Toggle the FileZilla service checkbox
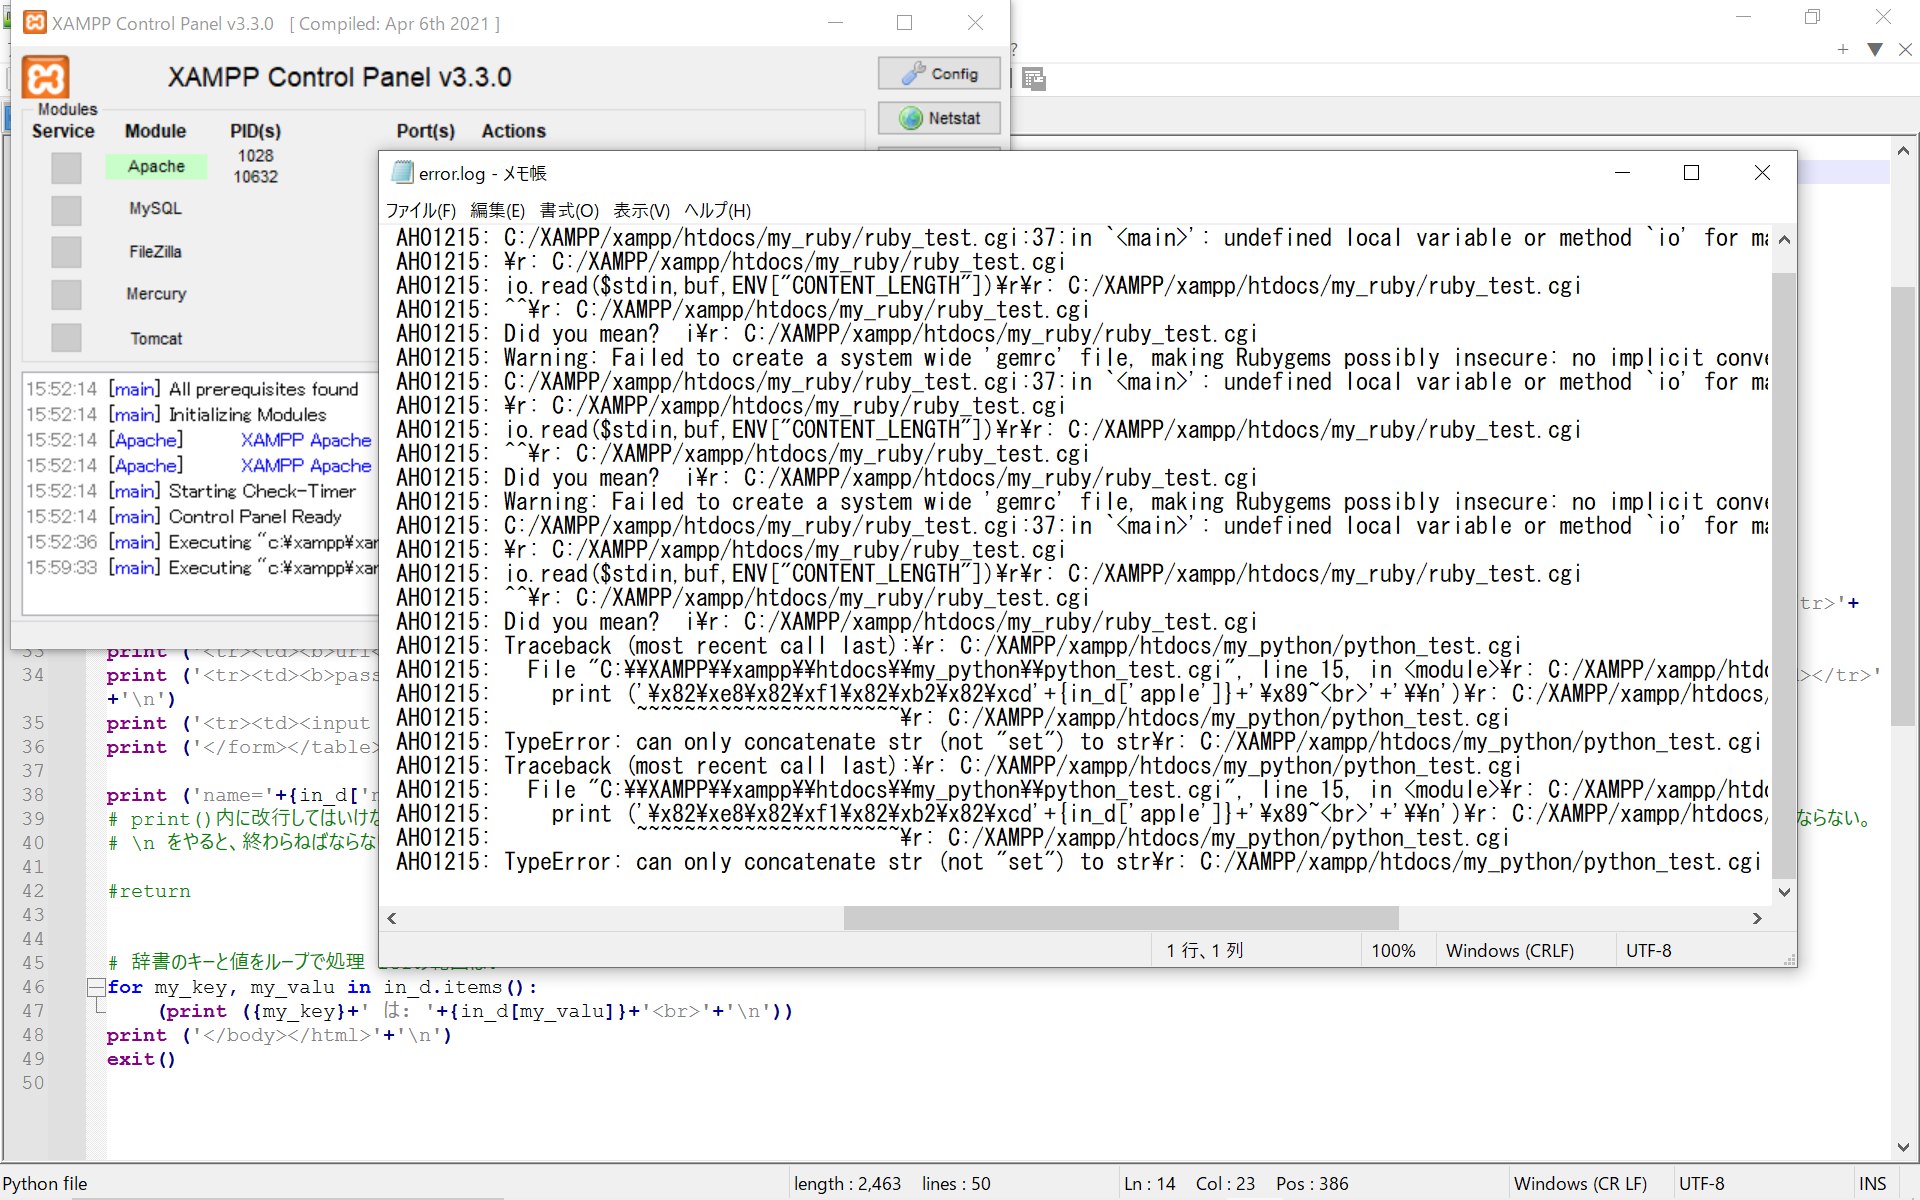The width and height of the screenshot is (1920, 1200). coord(66,252)
